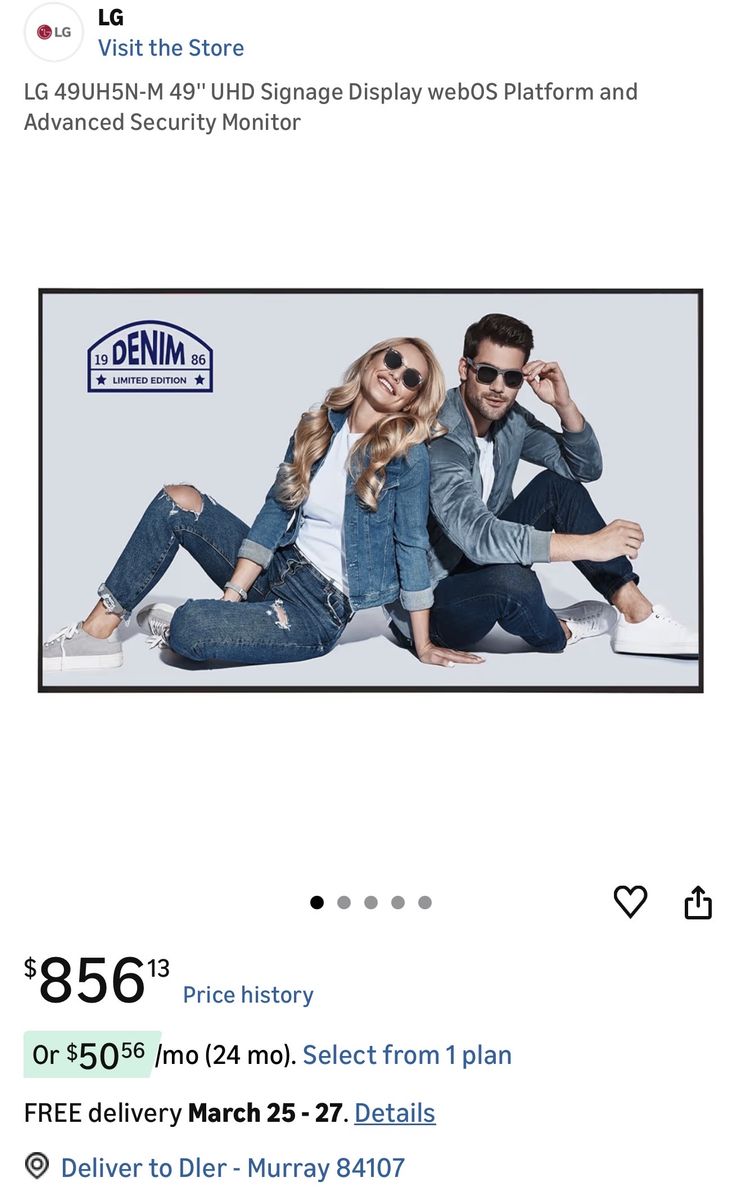Jump to the third image carousel dot
This screenshot has height=1200, width=742.
tap(371, 902)
